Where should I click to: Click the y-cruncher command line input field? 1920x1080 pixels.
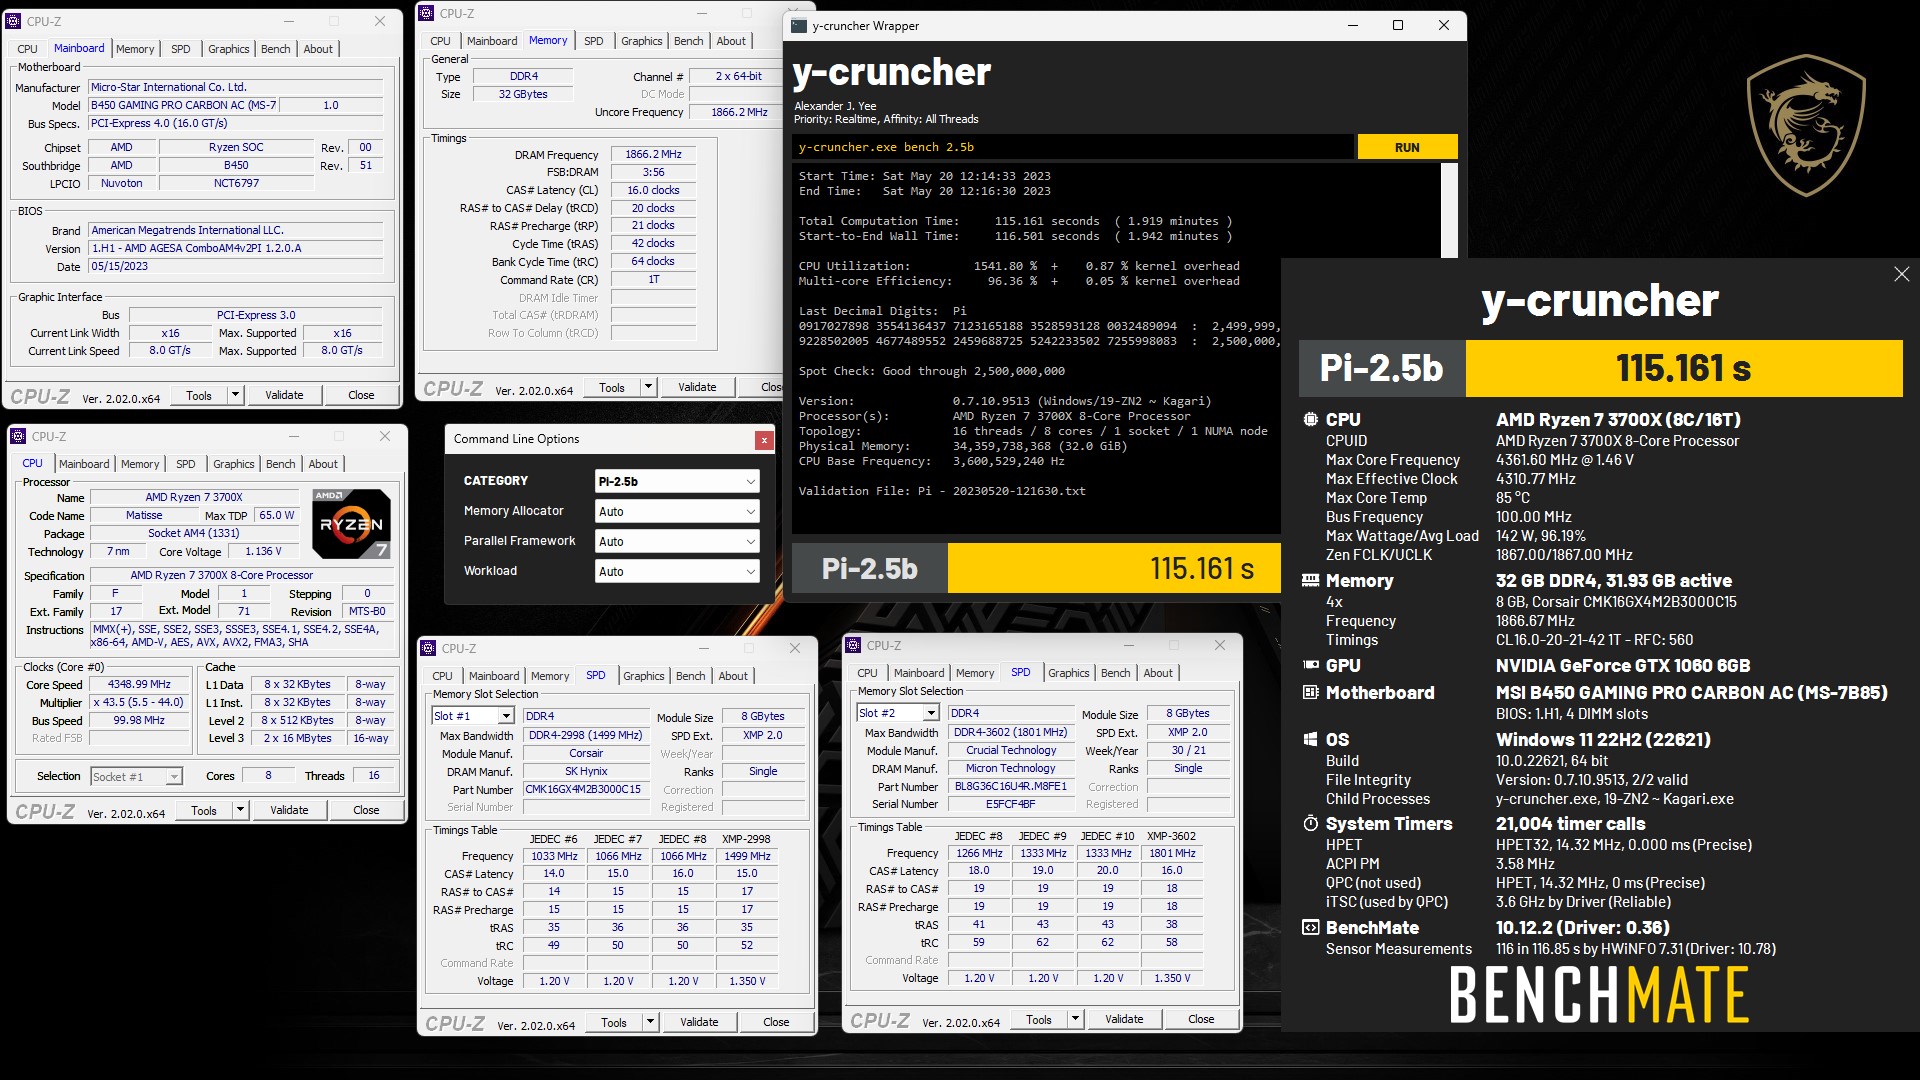tap(1073, 147)
